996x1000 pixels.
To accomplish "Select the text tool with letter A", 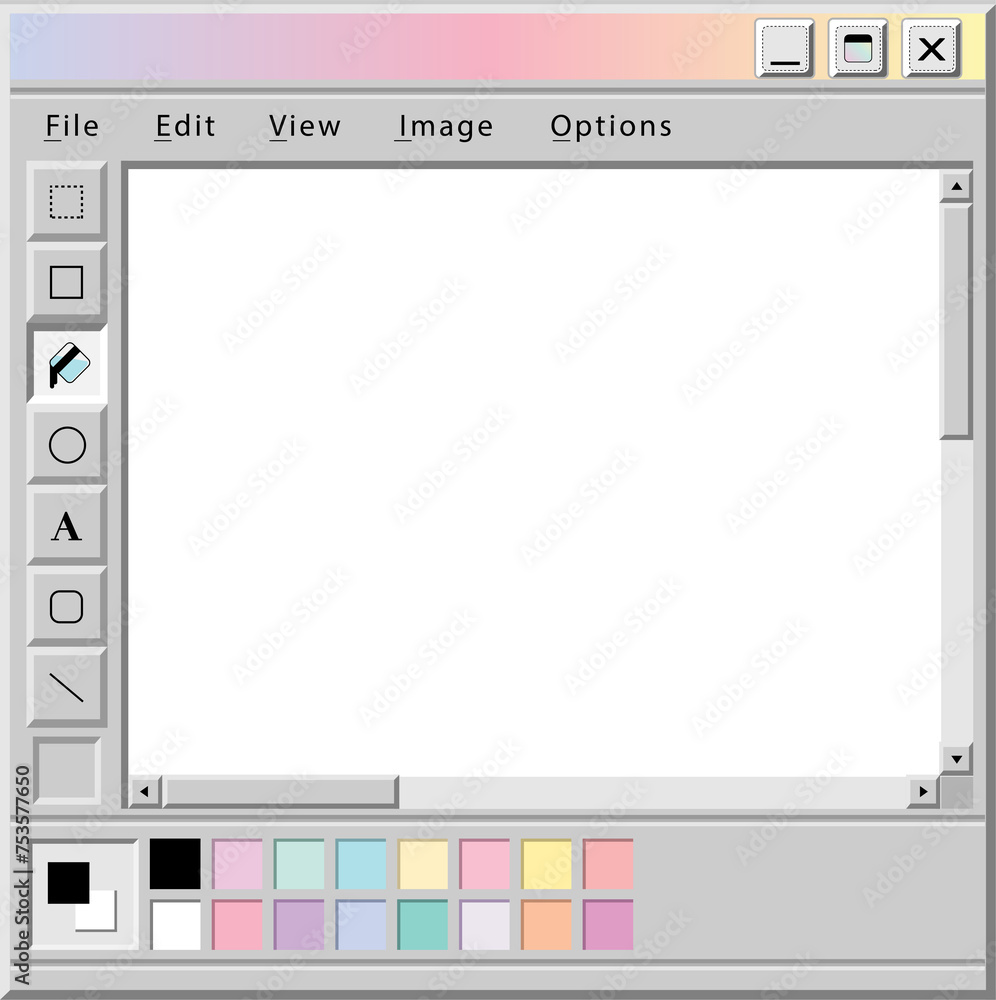I will (67, 526).
